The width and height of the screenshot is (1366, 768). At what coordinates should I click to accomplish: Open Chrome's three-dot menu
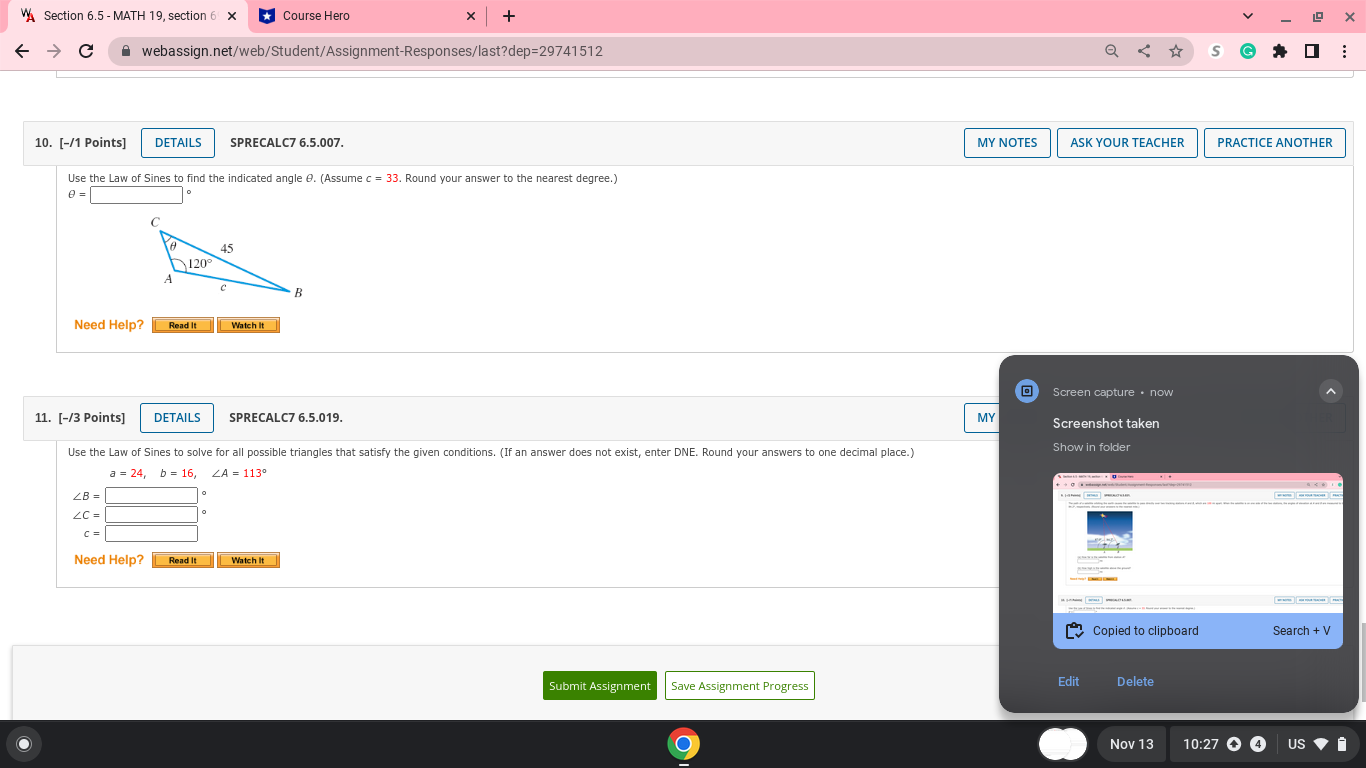(1345, 50)
